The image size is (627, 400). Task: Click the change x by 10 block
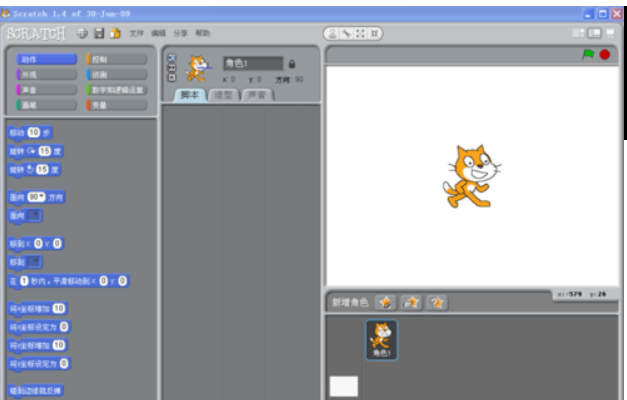38,308
